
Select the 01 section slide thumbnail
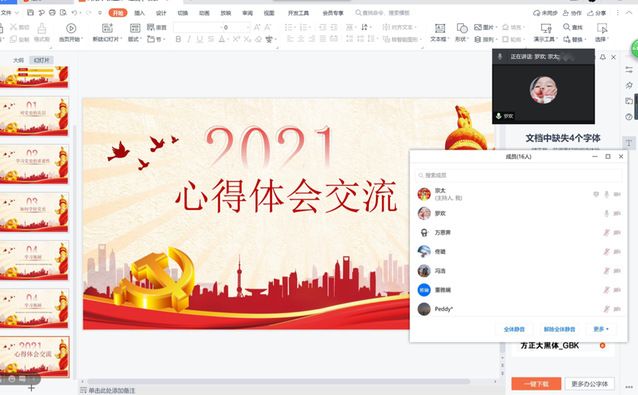[34, 116]
